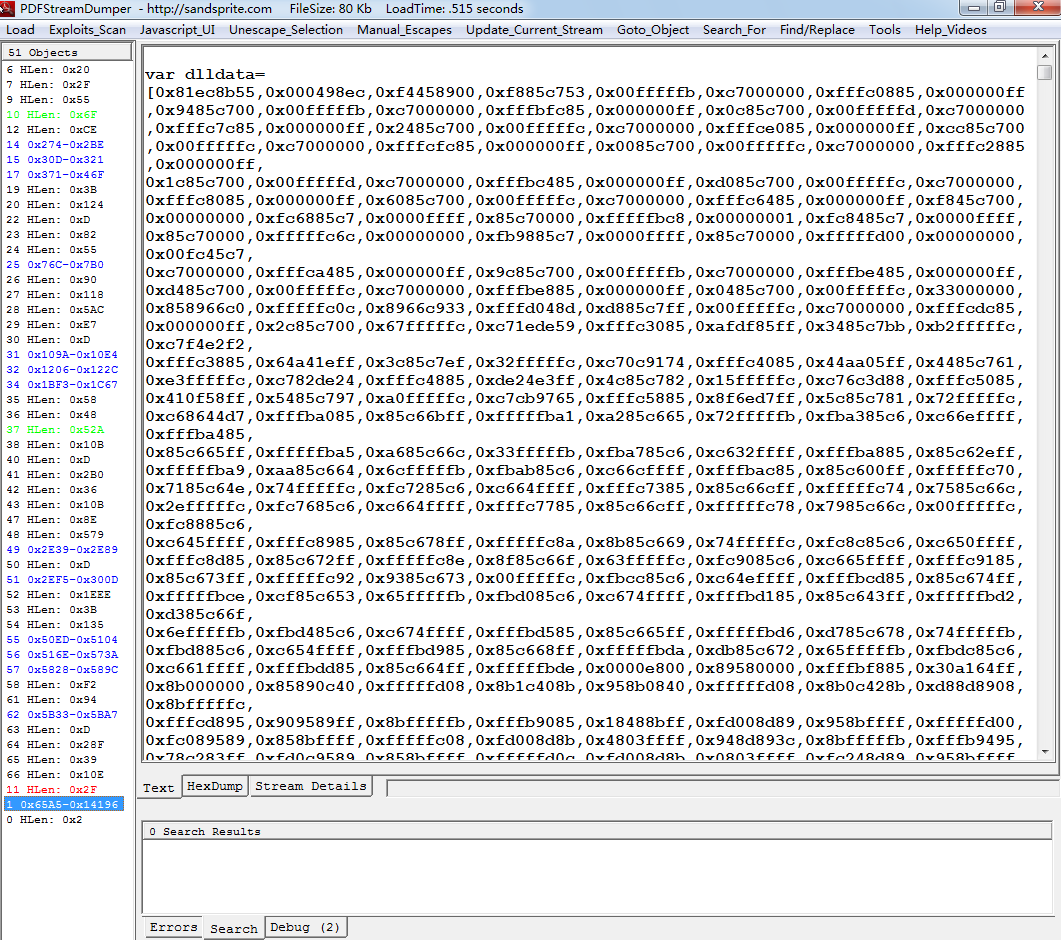Select highlighted object 1 0x65A5-0x14196
The height and width of the screenshot is (940, 1061).
pyautogui.click(x=64, y=805)
